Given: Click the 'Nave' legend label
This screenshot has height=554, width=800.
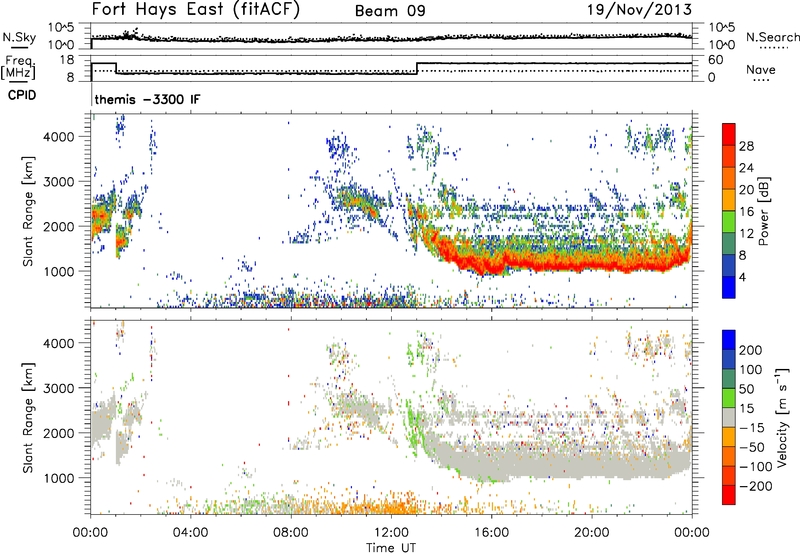Looking at the screenshot, I should [761, 69].
